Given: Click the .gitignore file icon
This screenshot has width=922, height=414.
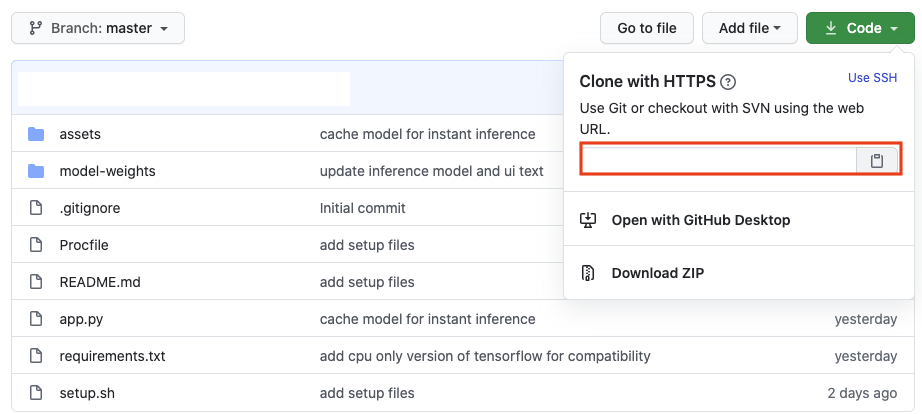Looking at the screenshot, I should coord(36,208).
